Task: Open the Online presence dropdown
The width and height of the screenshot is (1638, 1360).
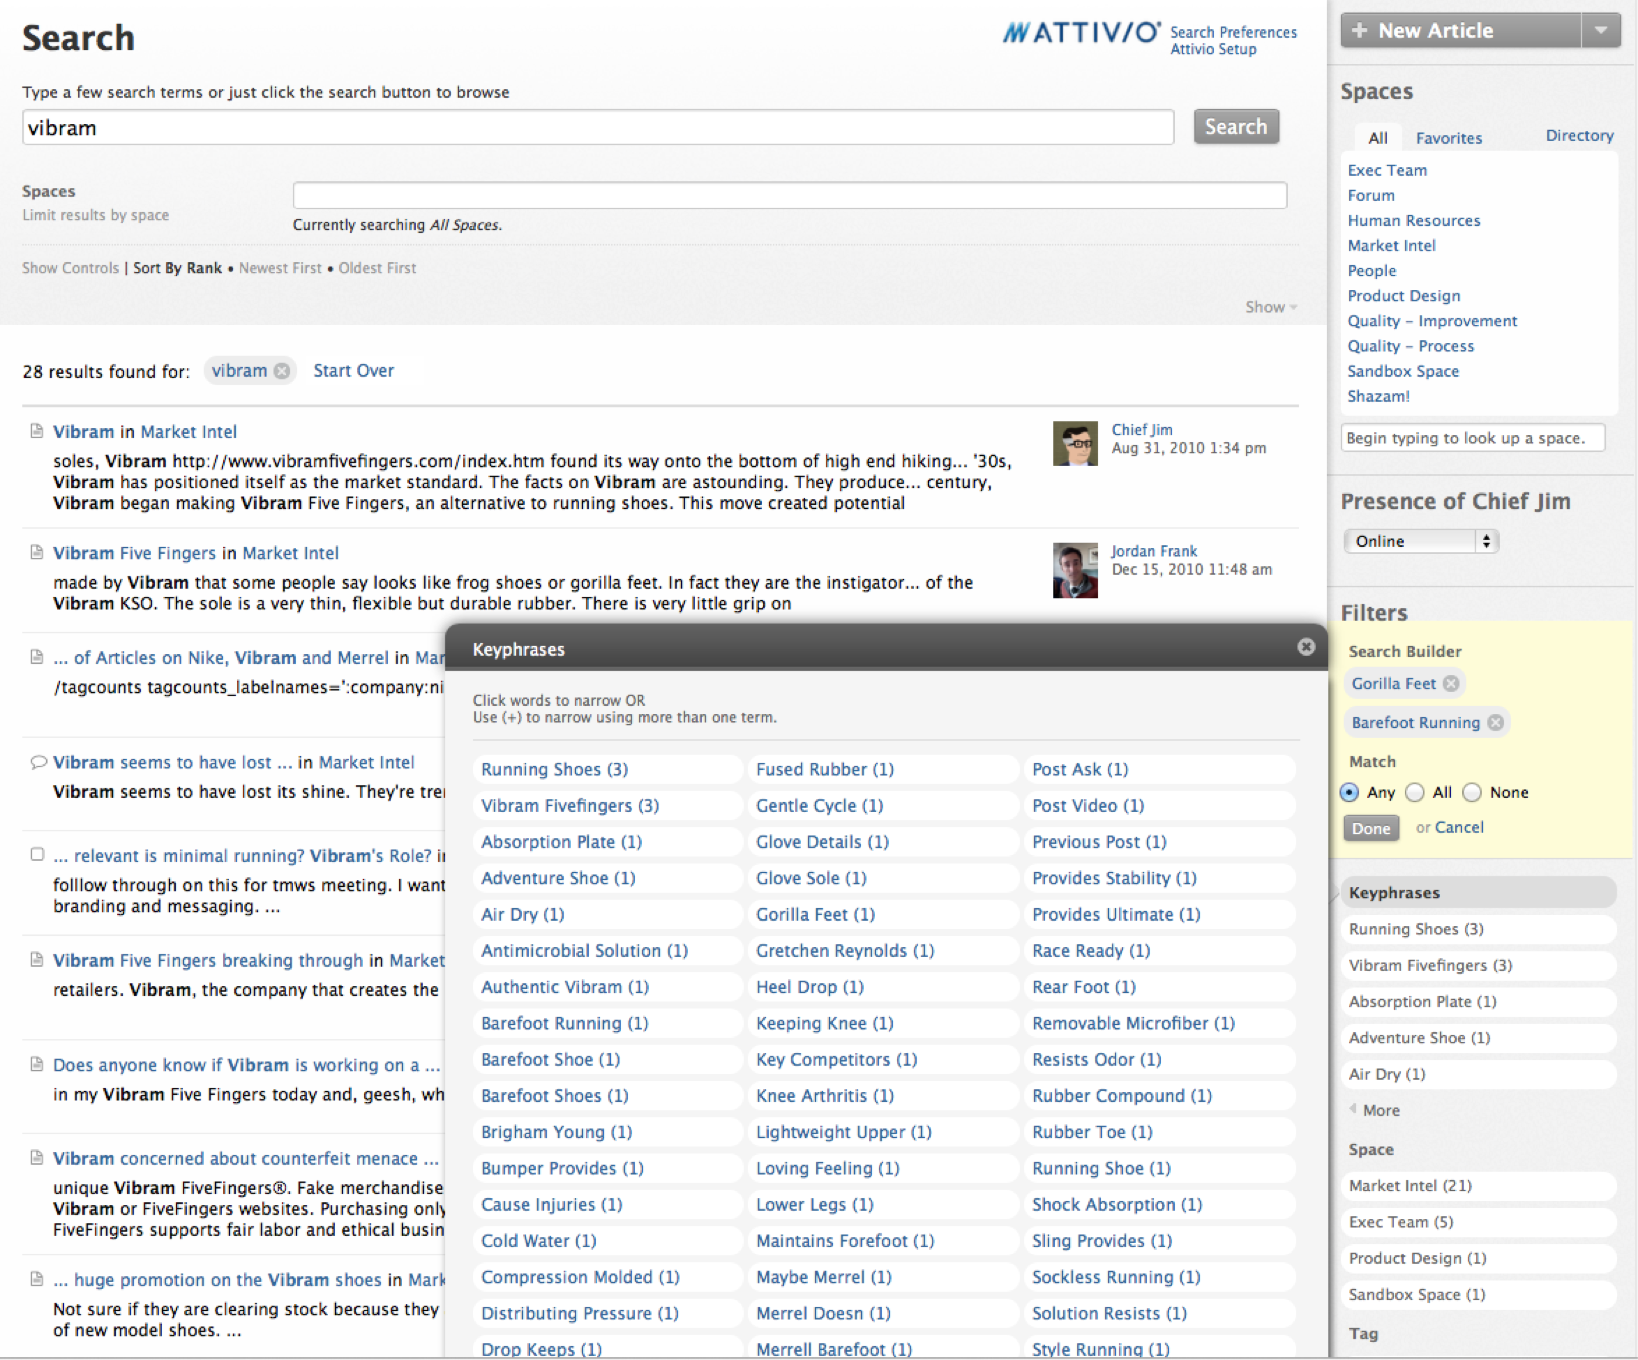Action: click(1420, 541)
